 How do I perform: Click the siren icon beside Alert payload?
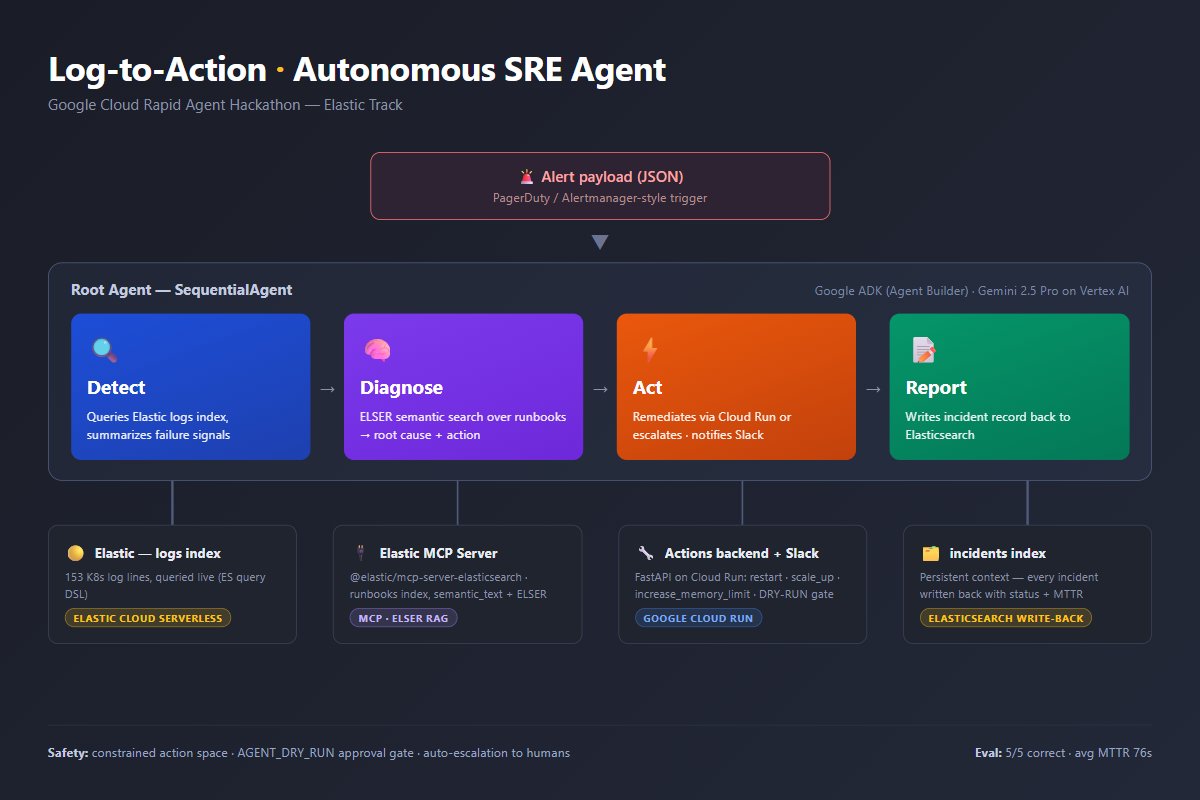point(527,177)
